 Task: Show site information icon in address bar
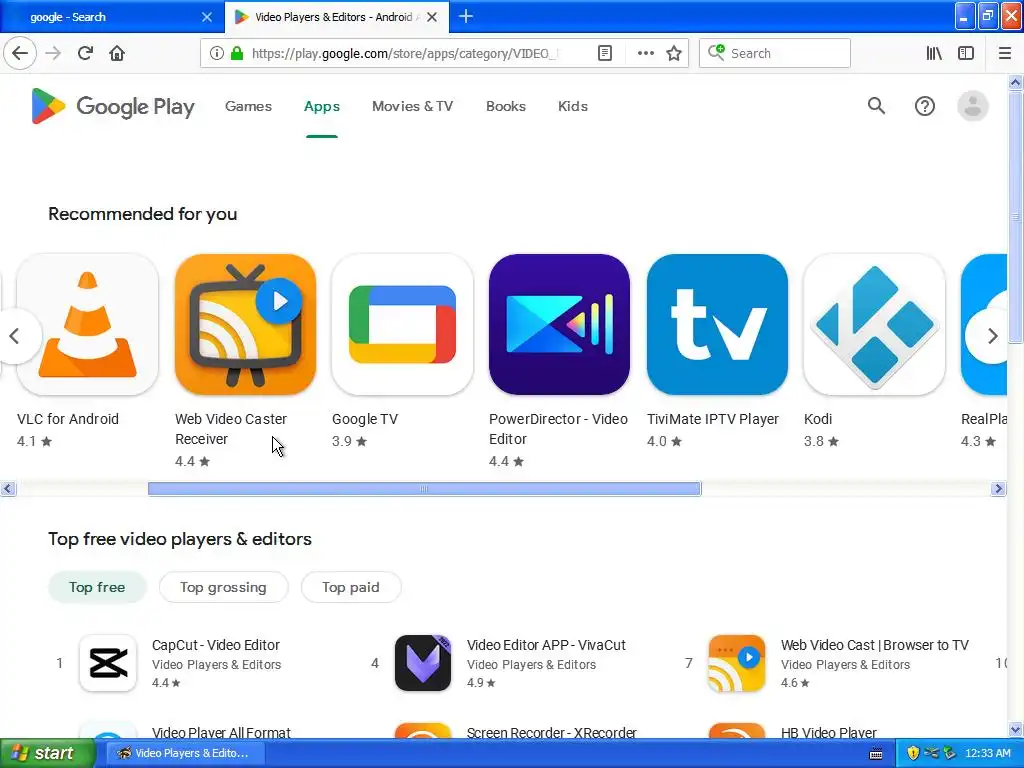pyautogui.click(x=217, y=53)
